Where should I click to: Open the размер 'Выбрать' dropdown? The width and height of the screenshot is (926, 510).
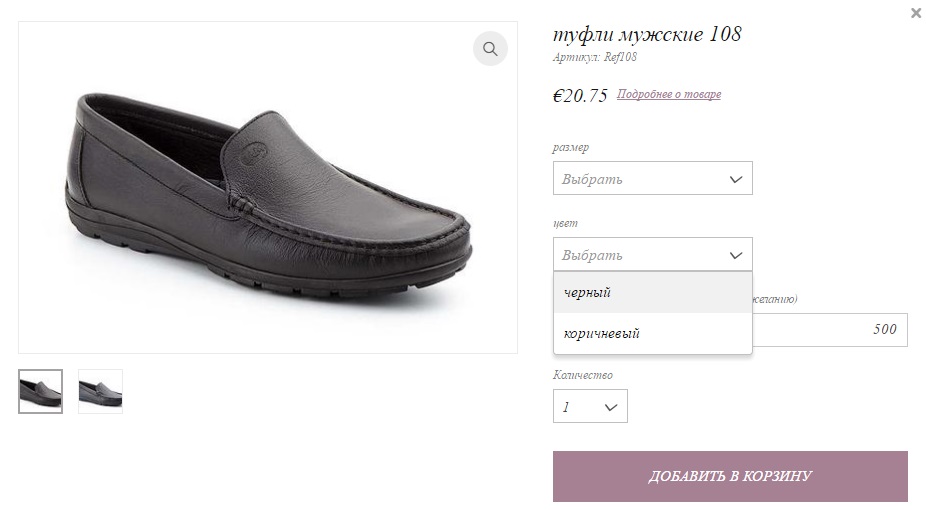(x=653, y=178)
